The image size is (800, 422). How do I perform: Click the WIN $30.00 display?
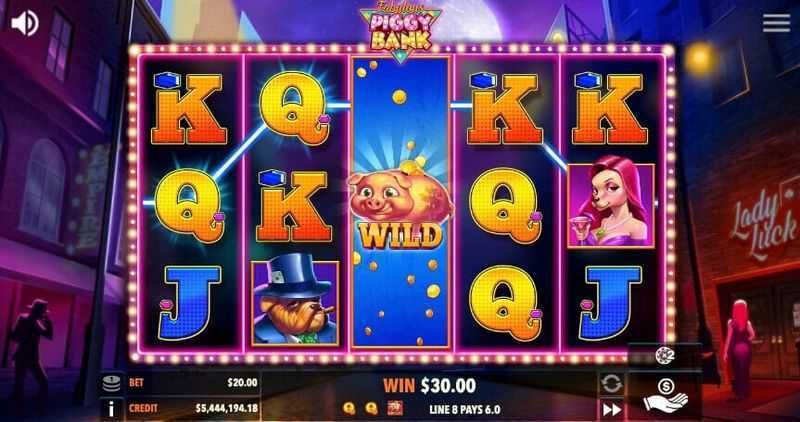point(429,386)
